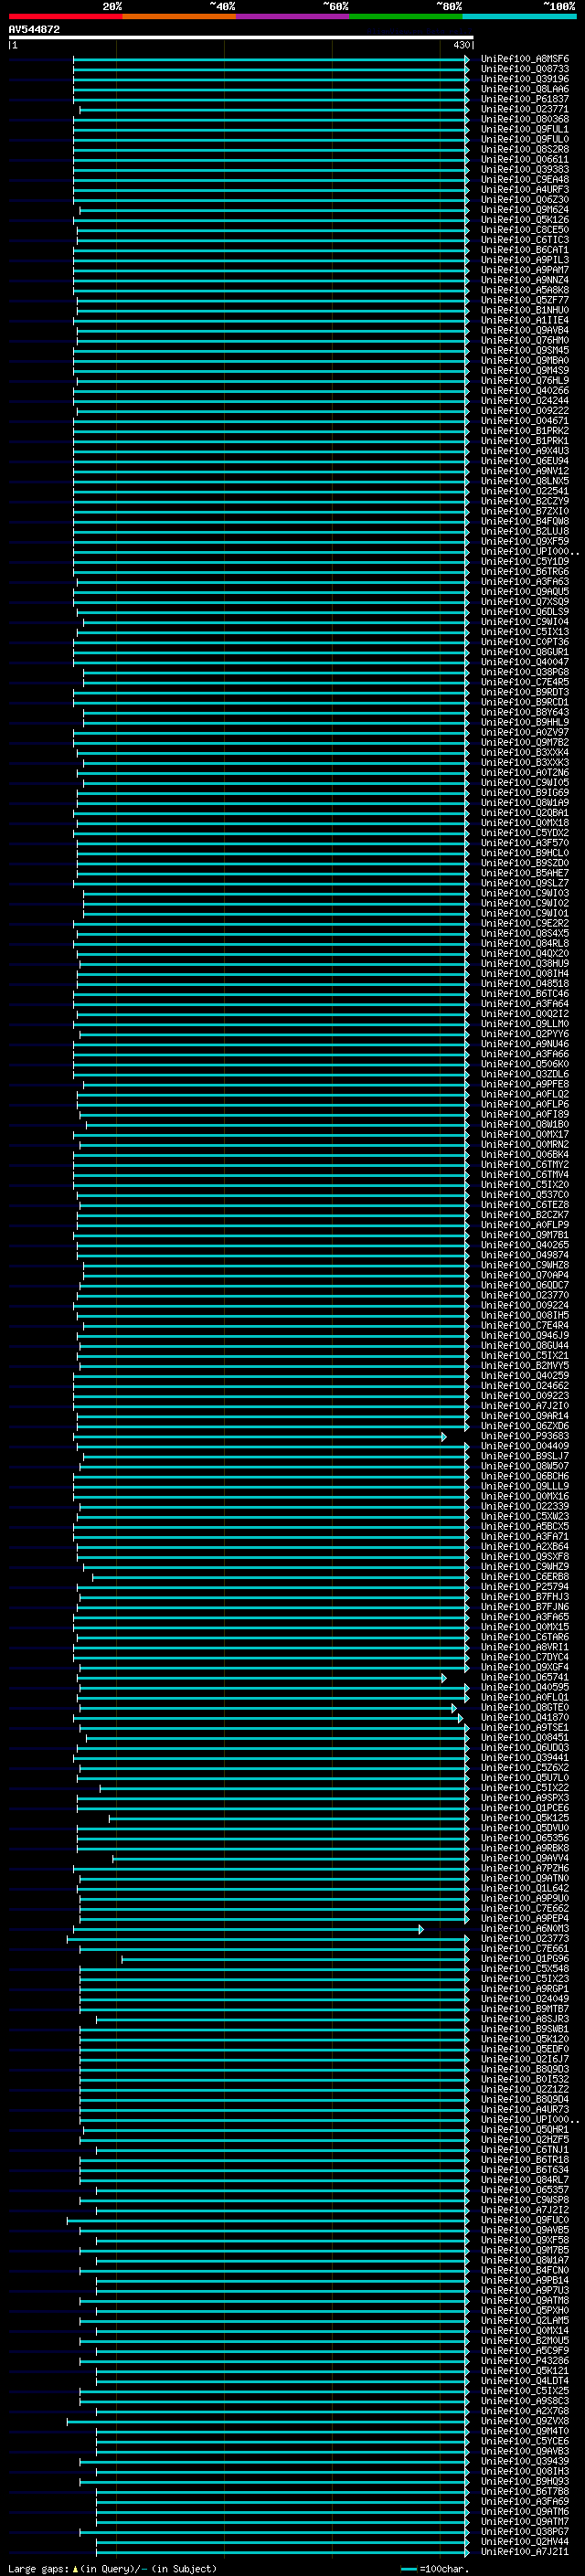Select hit label UniRef100_A3FA69

pyautogui.click(x=524, y=2502)
